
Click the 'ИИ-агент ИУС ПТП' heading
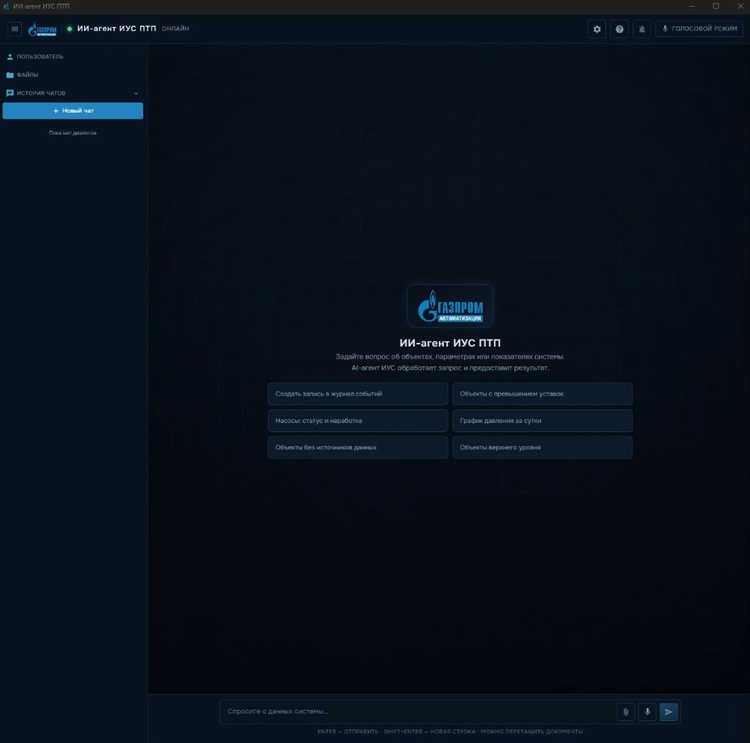tap(450, 343)
